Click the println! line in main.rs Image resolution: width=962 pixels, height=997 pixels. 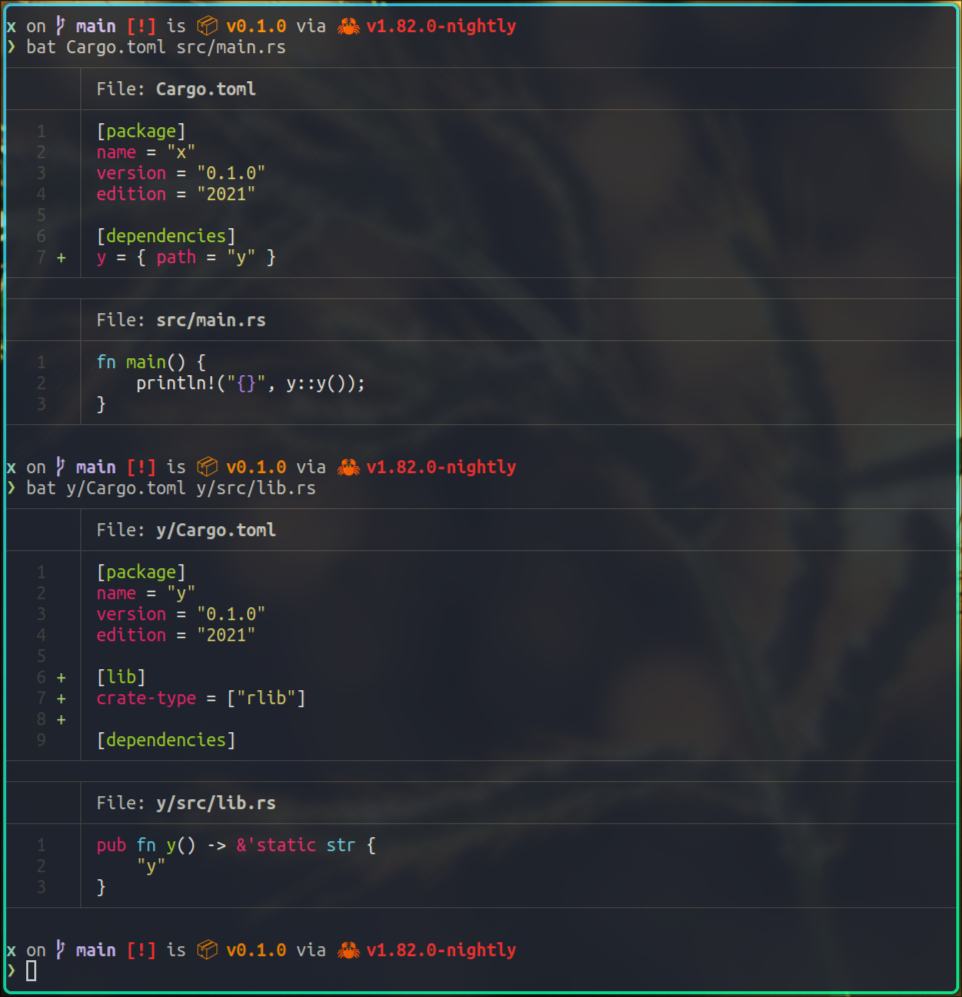(250, 383)
